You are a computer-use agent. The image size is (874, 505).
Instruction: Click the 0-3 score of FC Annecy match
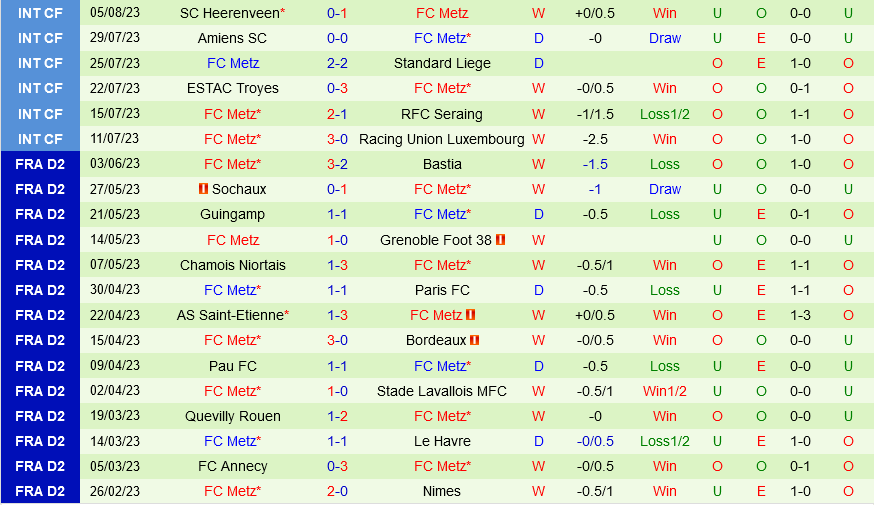click(337, 466)
